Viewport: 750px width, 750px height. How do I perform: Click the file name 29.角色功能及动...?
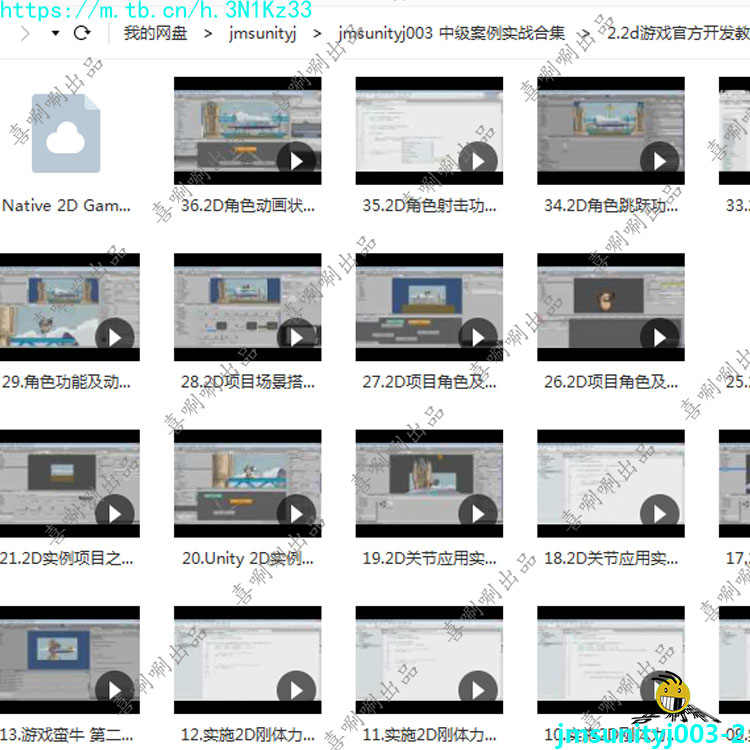point(66,382)
